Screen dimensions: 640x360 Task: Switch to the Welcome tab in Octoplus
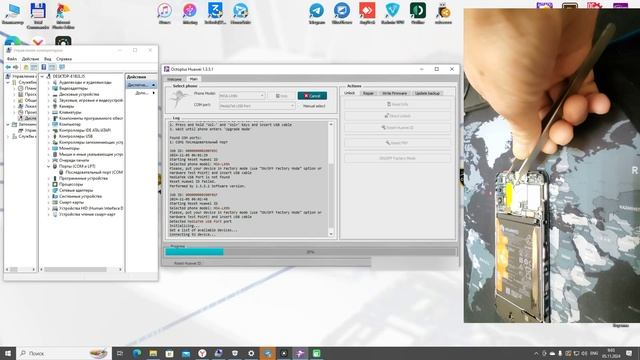(174, 79)
